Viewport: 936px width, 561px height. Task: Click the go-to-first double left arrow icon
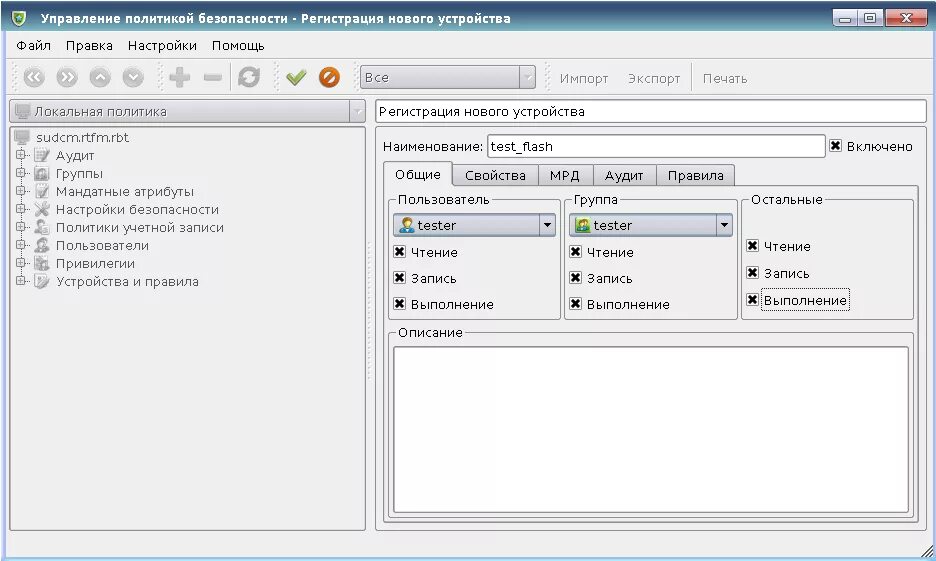pyautogui.click(x=34, y=78)
